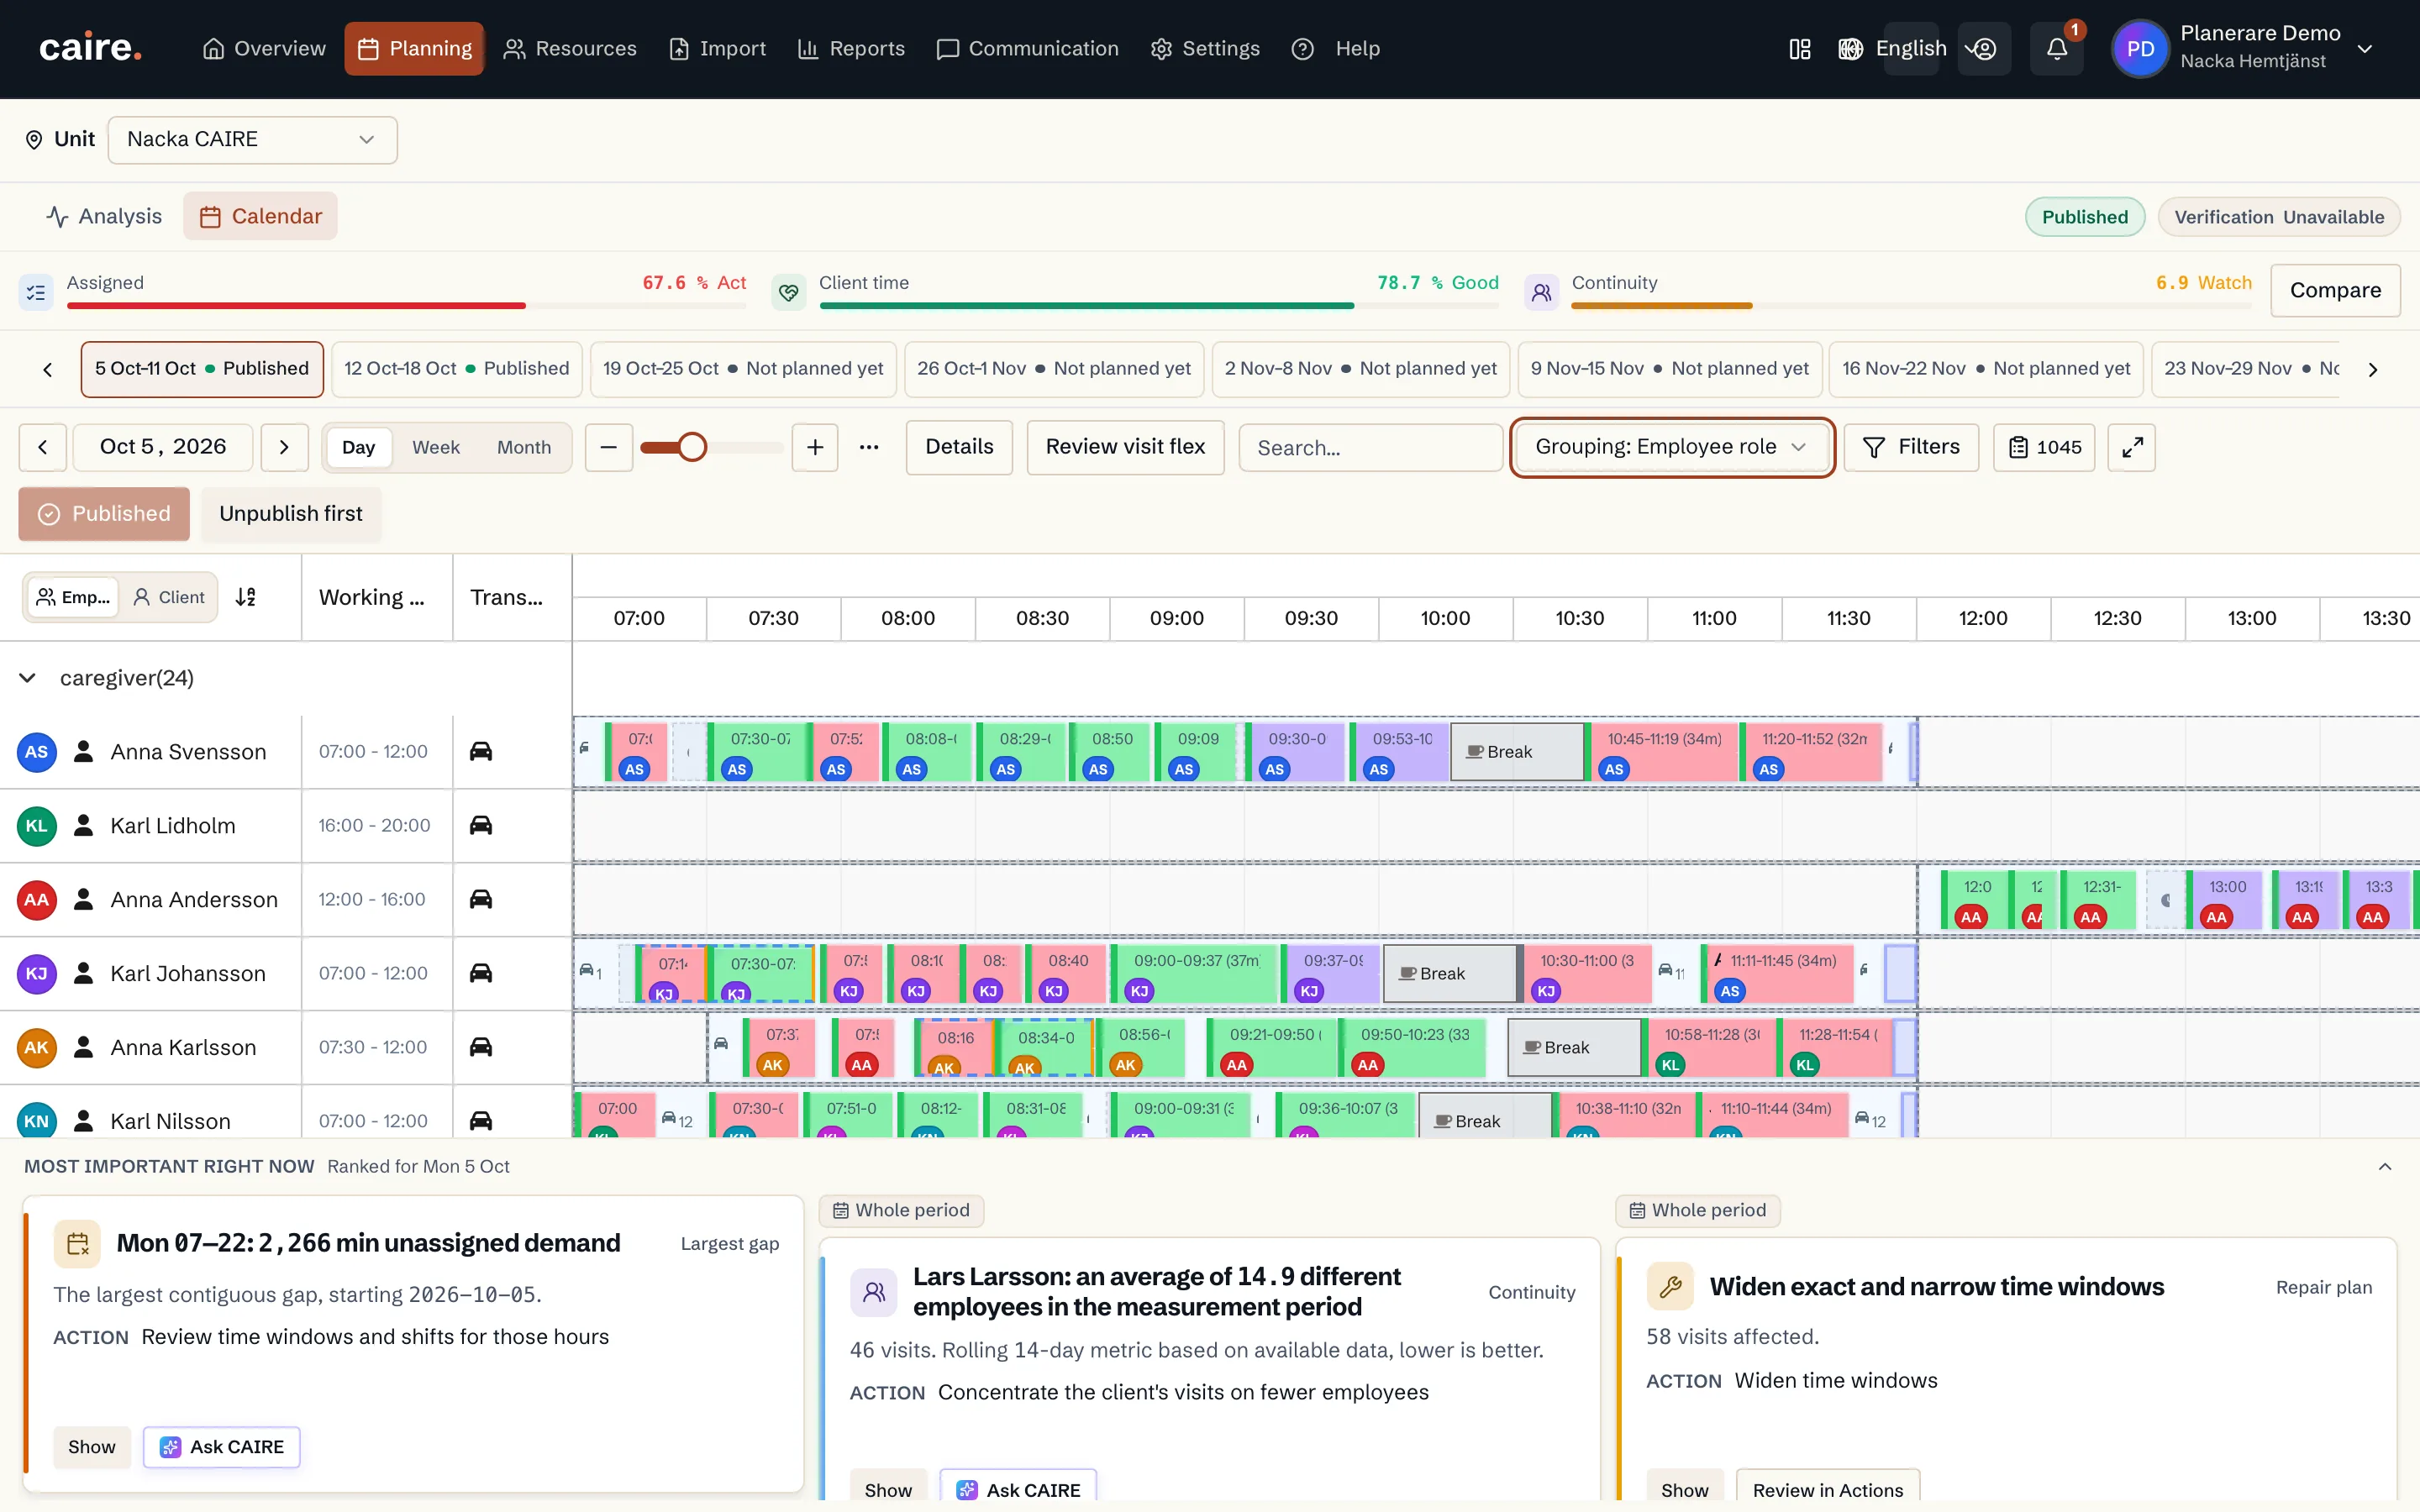Click Anna Svensson's car transport icon
Screen dimensions: 2420x1512
[481, 751]
